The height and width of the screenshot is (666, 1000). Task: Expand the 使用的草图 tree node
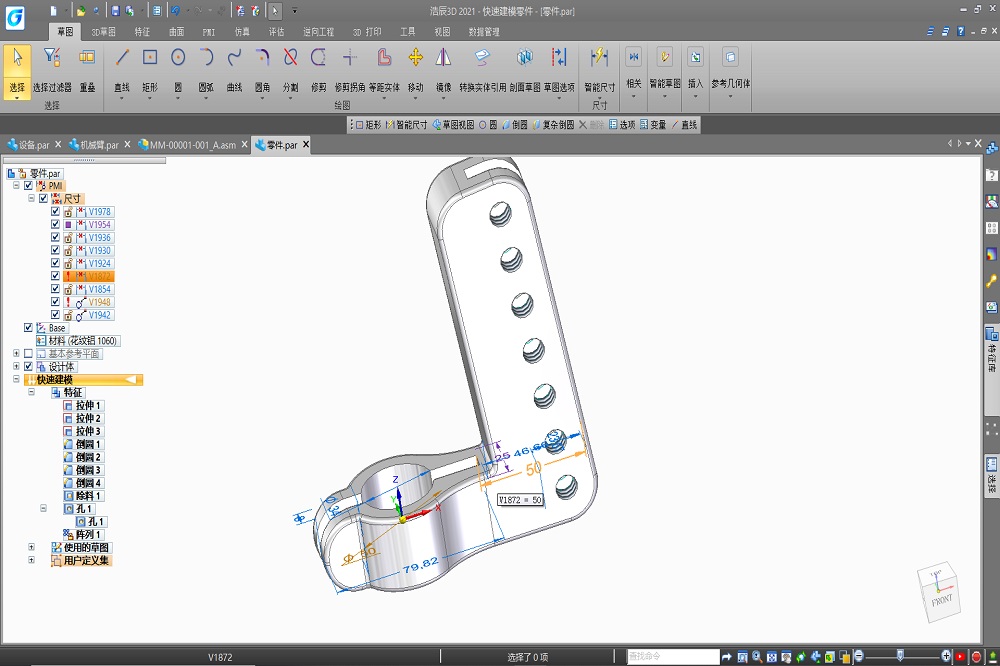pyautogui.click(x=31, y=548)
